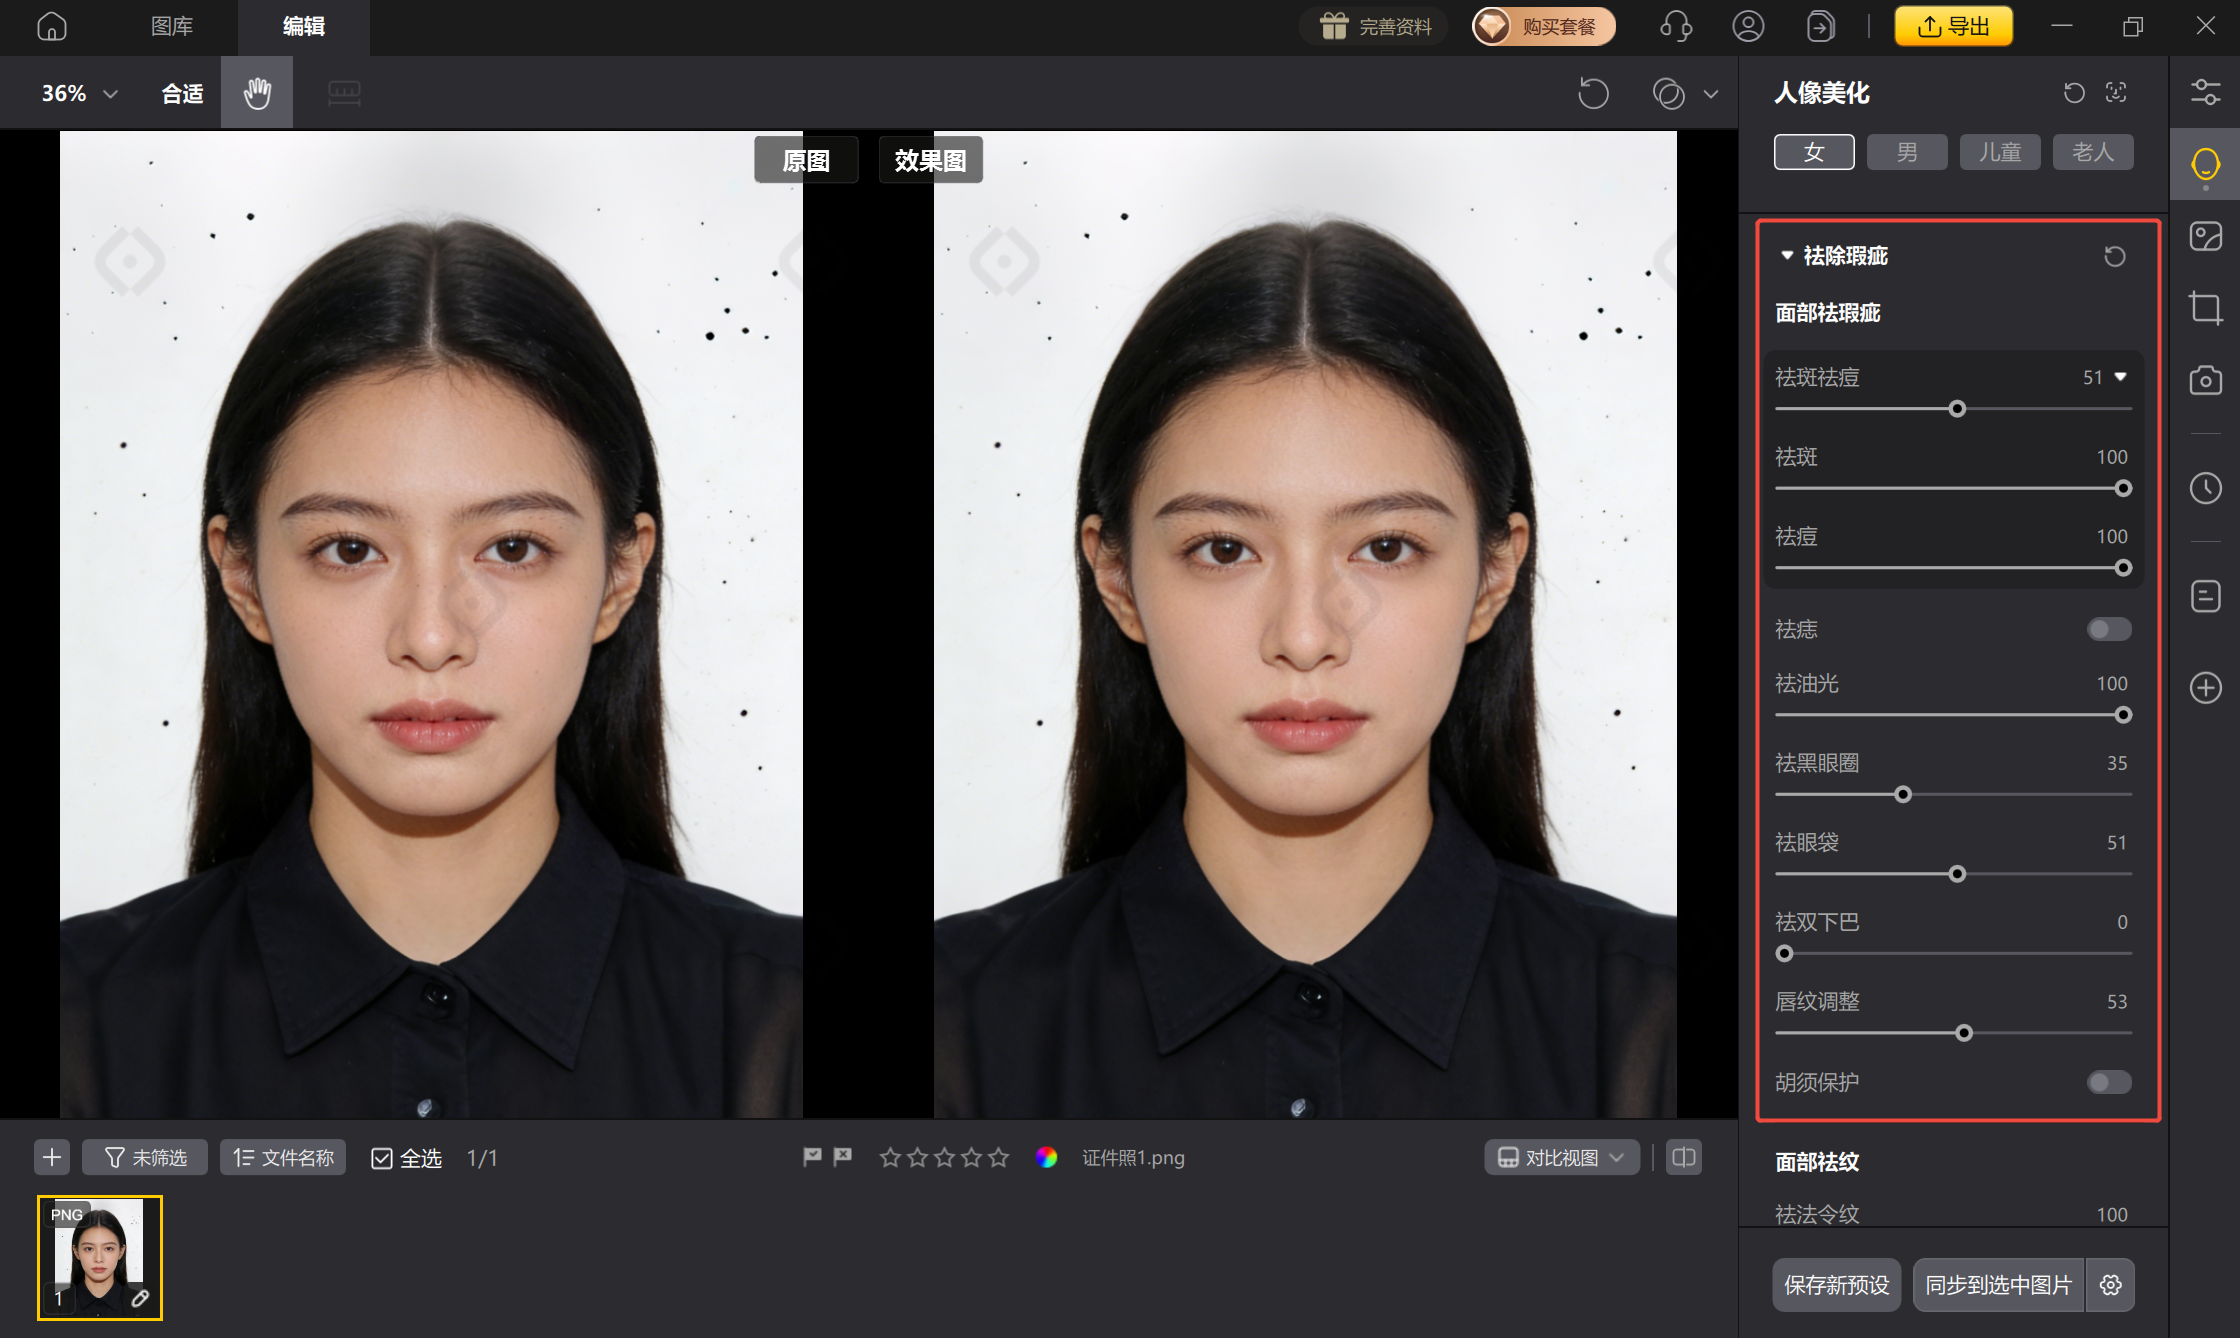Image resolution: width=2240 pixels, height=1338 pixels.
Task: Click the 保存新预设 button
Action: [1836, 1285]
